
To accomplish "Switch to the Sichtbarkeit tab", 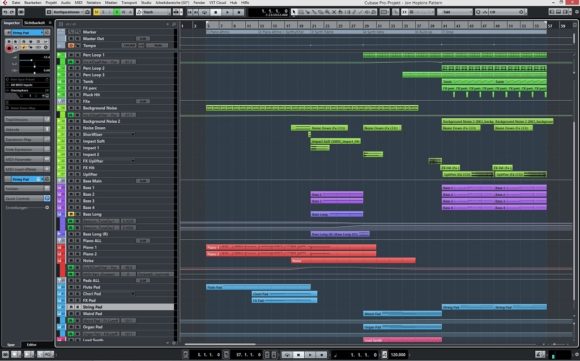I will coord(34,23).
